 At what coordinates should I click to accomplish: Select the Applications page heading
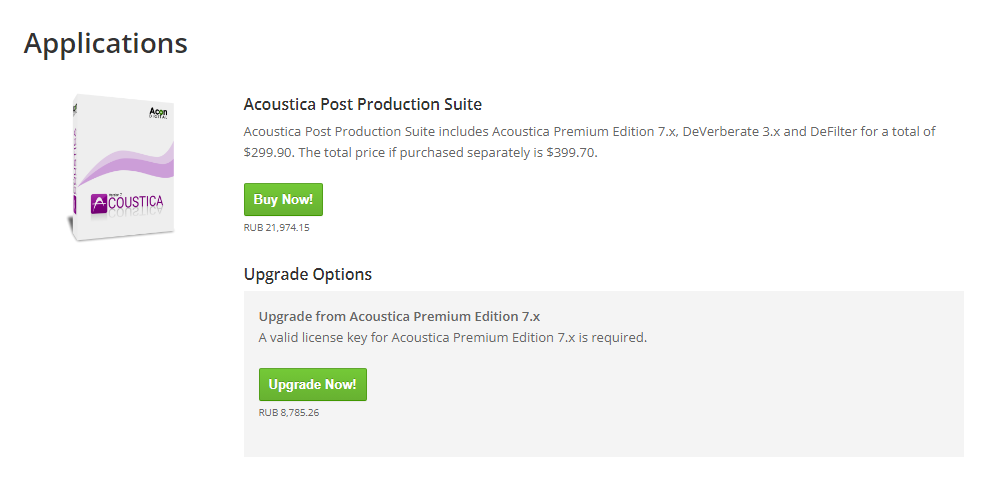click(105, 43)
